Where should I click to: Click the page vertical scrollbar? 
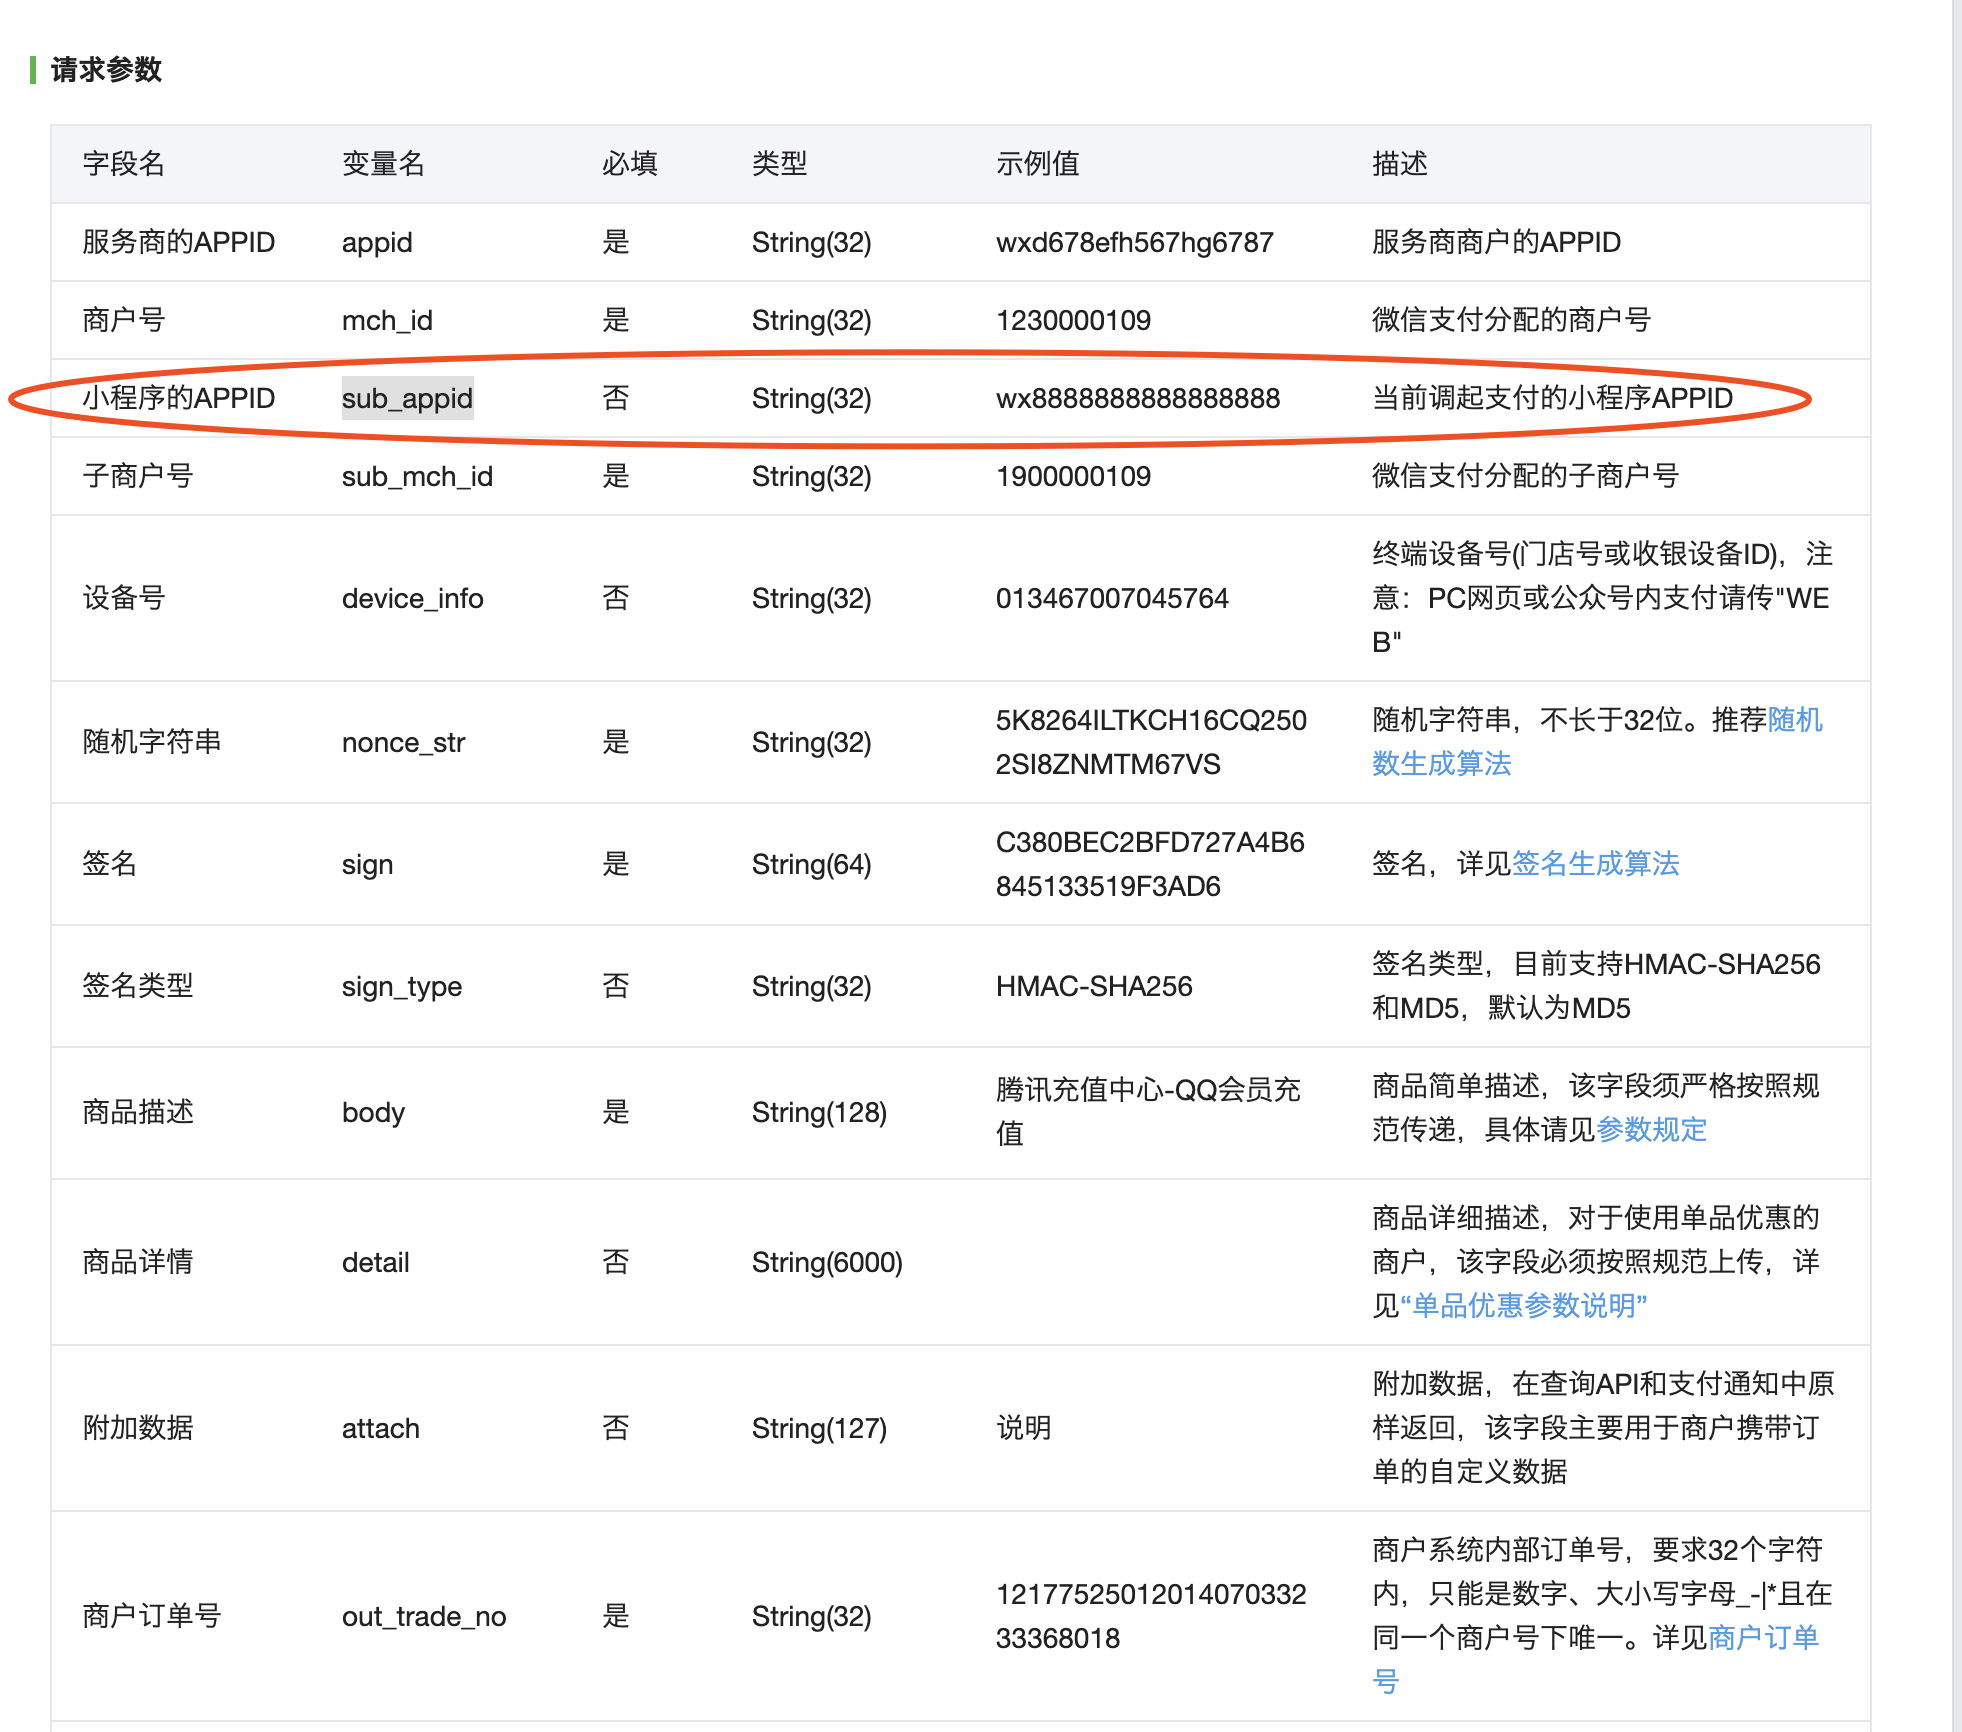point(1956,866)
